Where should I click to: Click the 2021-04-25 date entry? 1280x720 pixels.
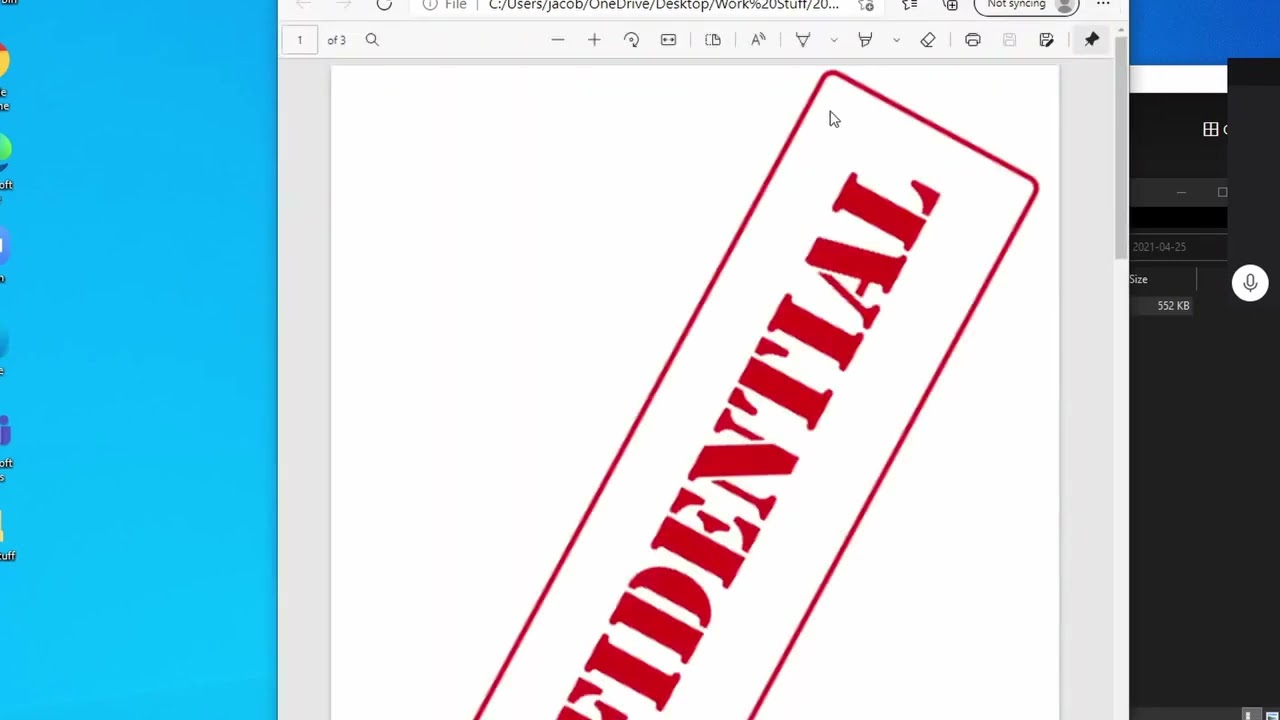1159,247
